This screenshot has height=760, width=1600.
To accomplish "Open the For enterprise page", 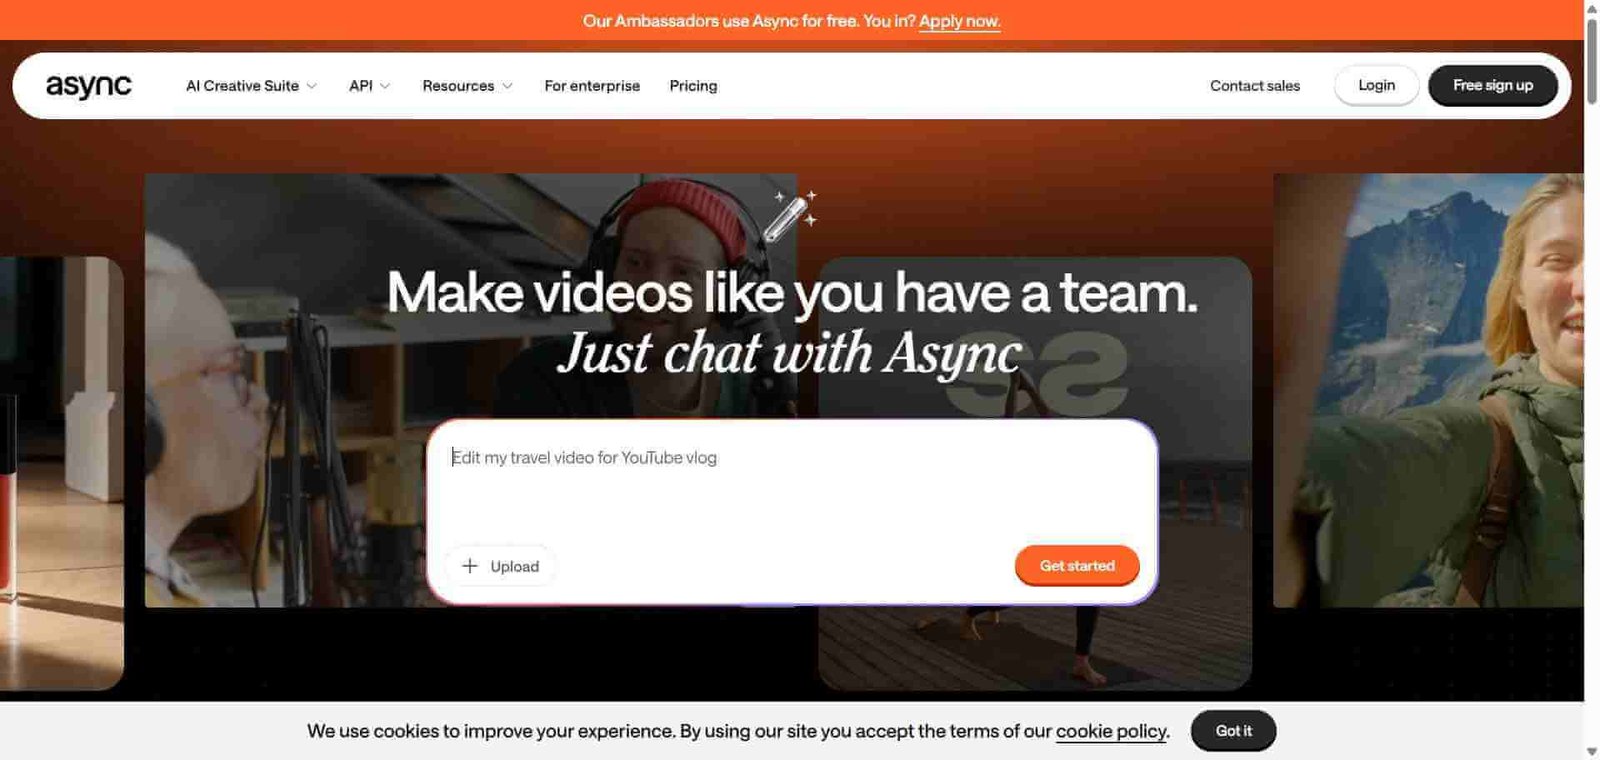I will (x=592, y=86).
